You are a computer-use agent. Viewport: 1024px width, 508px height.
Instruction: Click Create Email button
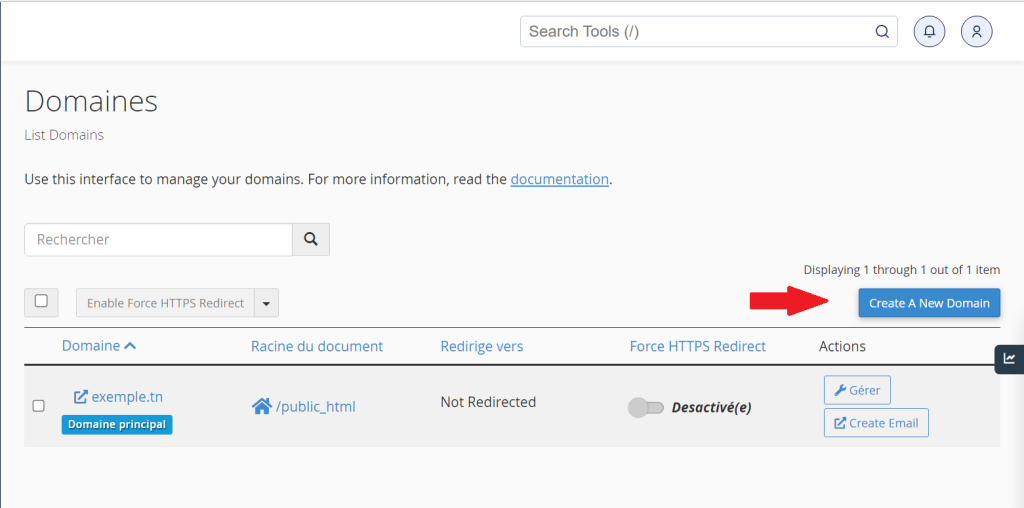tap(876, 423)
